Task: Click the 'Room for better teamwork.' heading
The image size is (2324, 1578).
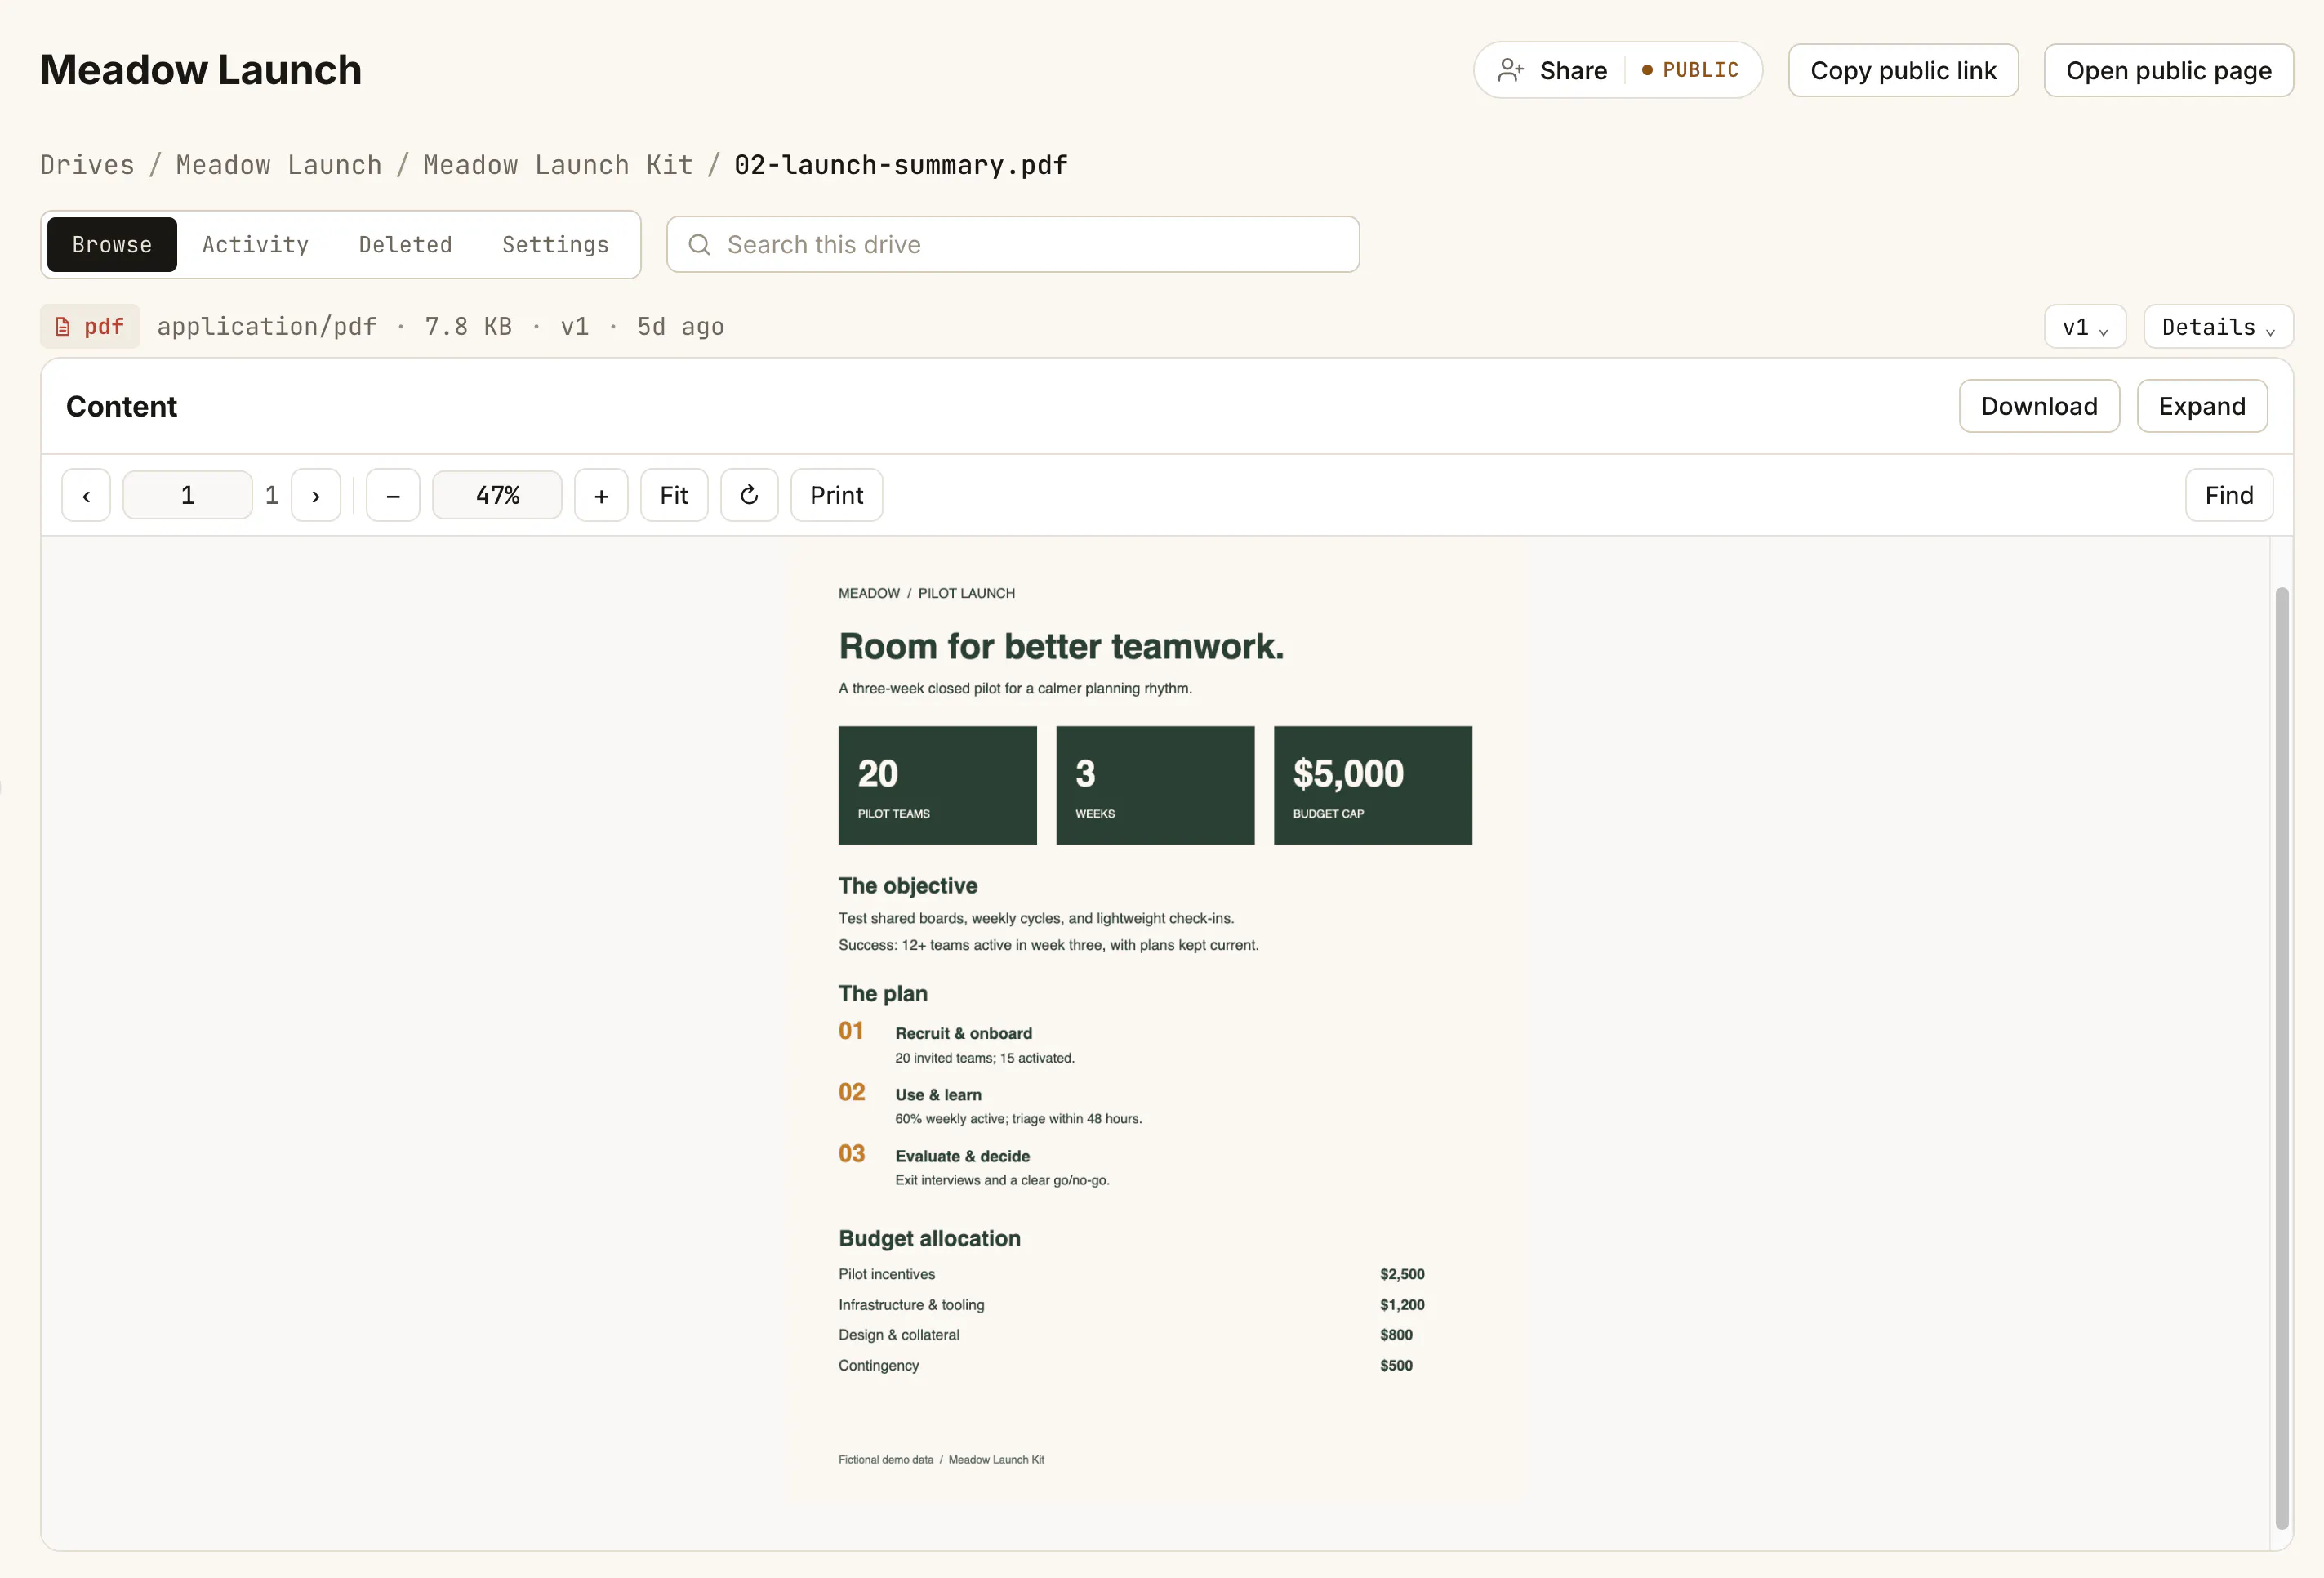Action: click(1061, 647)
